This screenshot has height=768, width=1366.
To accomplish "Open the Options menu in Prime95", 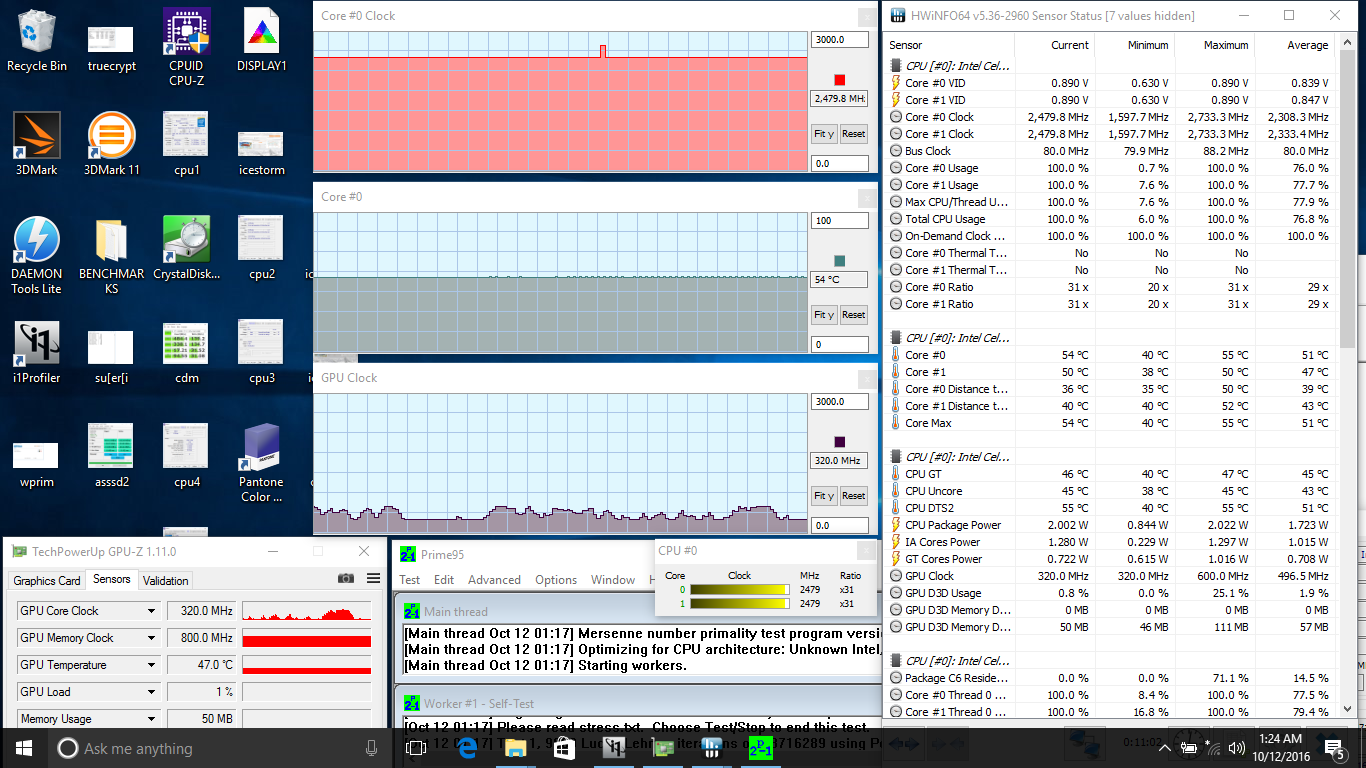I will [556, 580].
